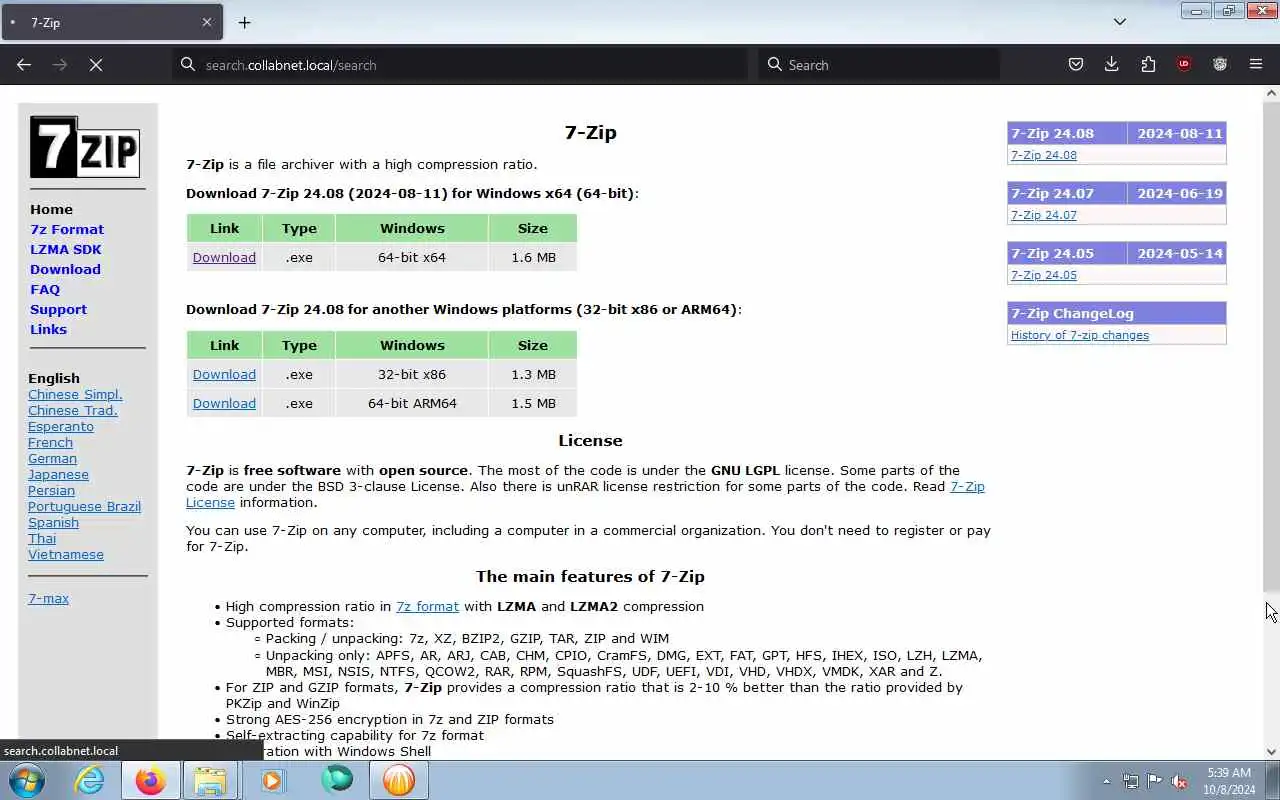Switch language to Chinese Simpl.
The height and width of the screenshot is (800, 1280).
75,394
